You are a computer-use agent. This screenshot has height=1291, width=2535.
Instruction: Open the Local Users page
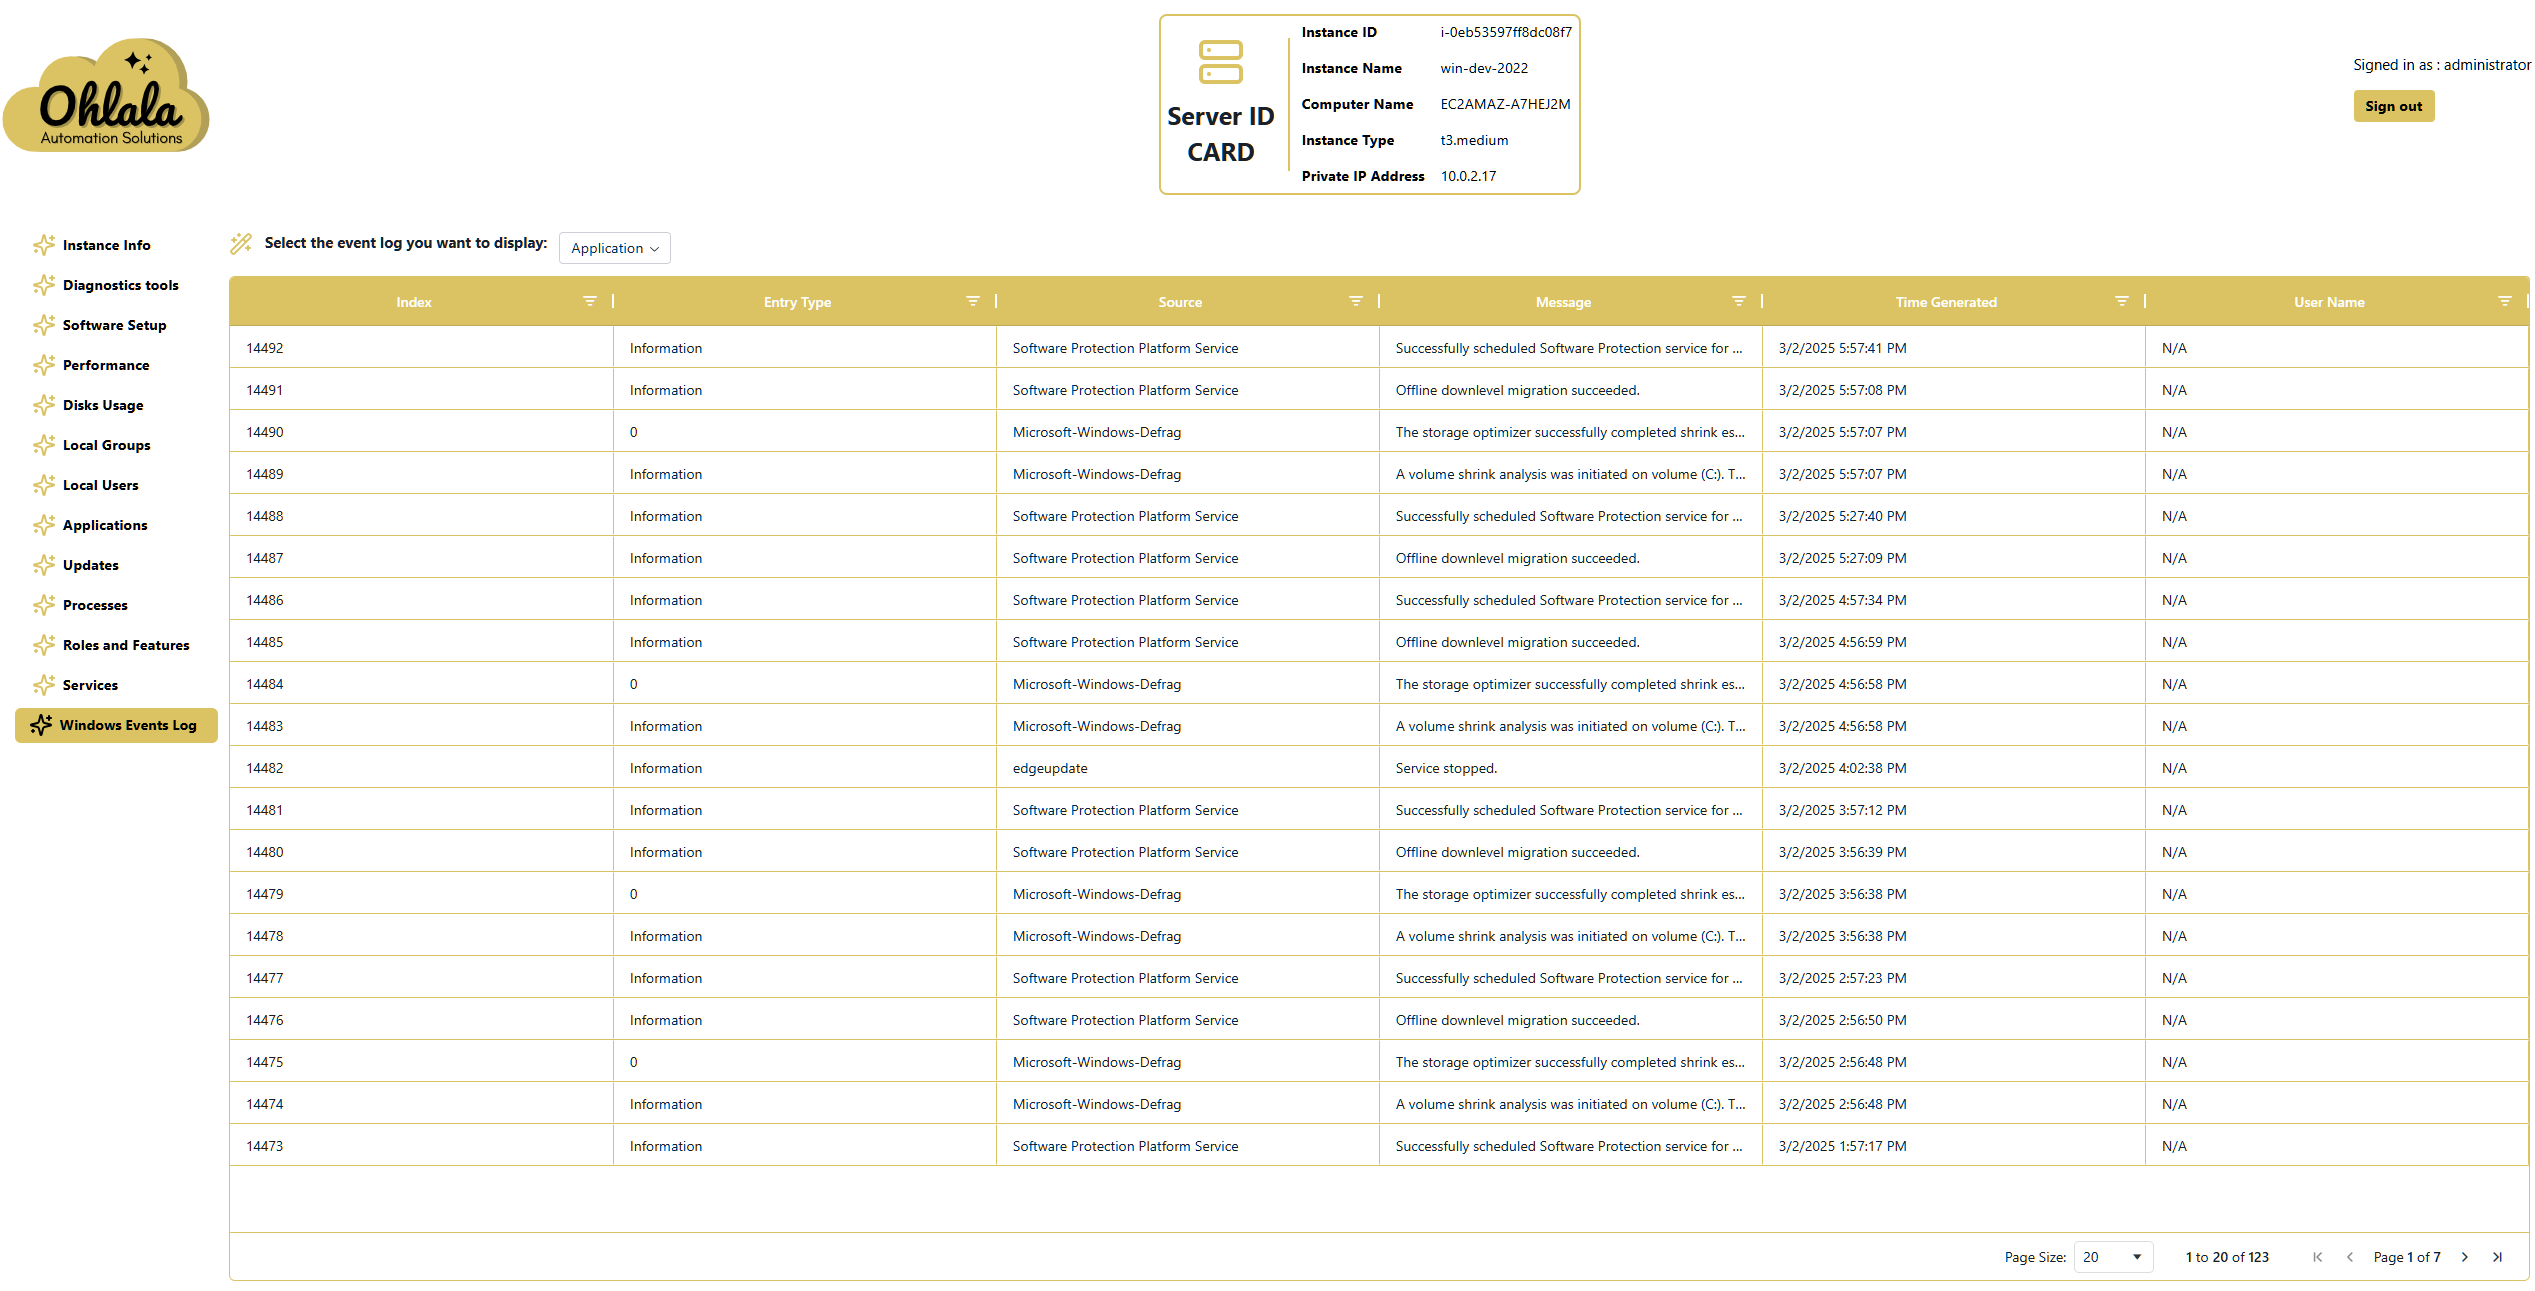coord(100,485)
